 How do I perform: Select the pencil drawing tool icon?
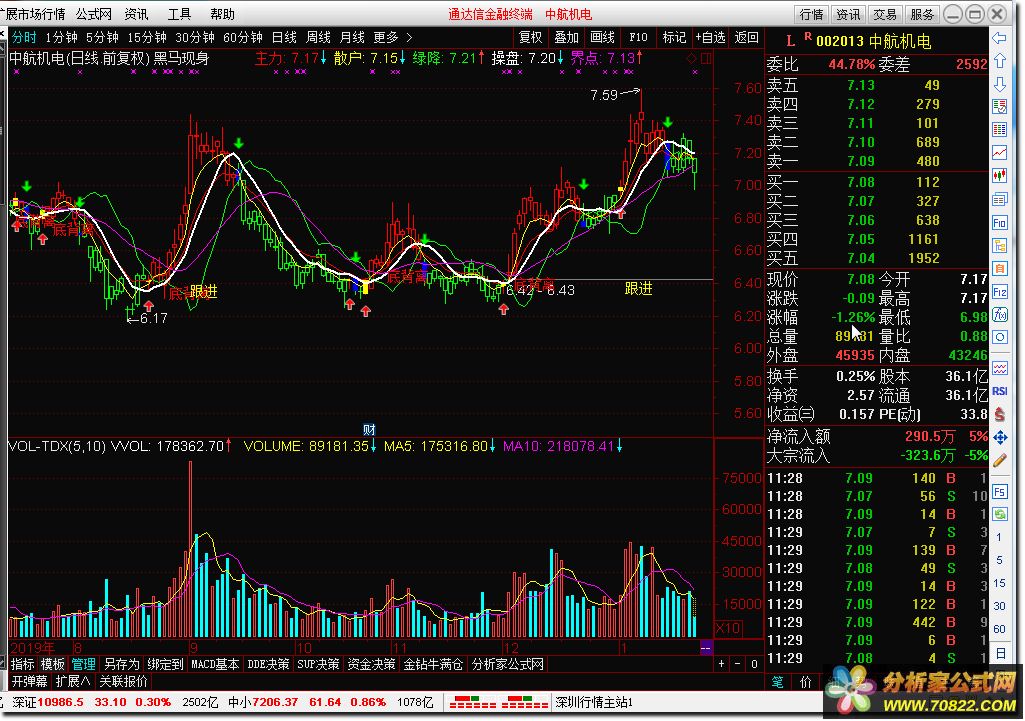point(1000,460)
